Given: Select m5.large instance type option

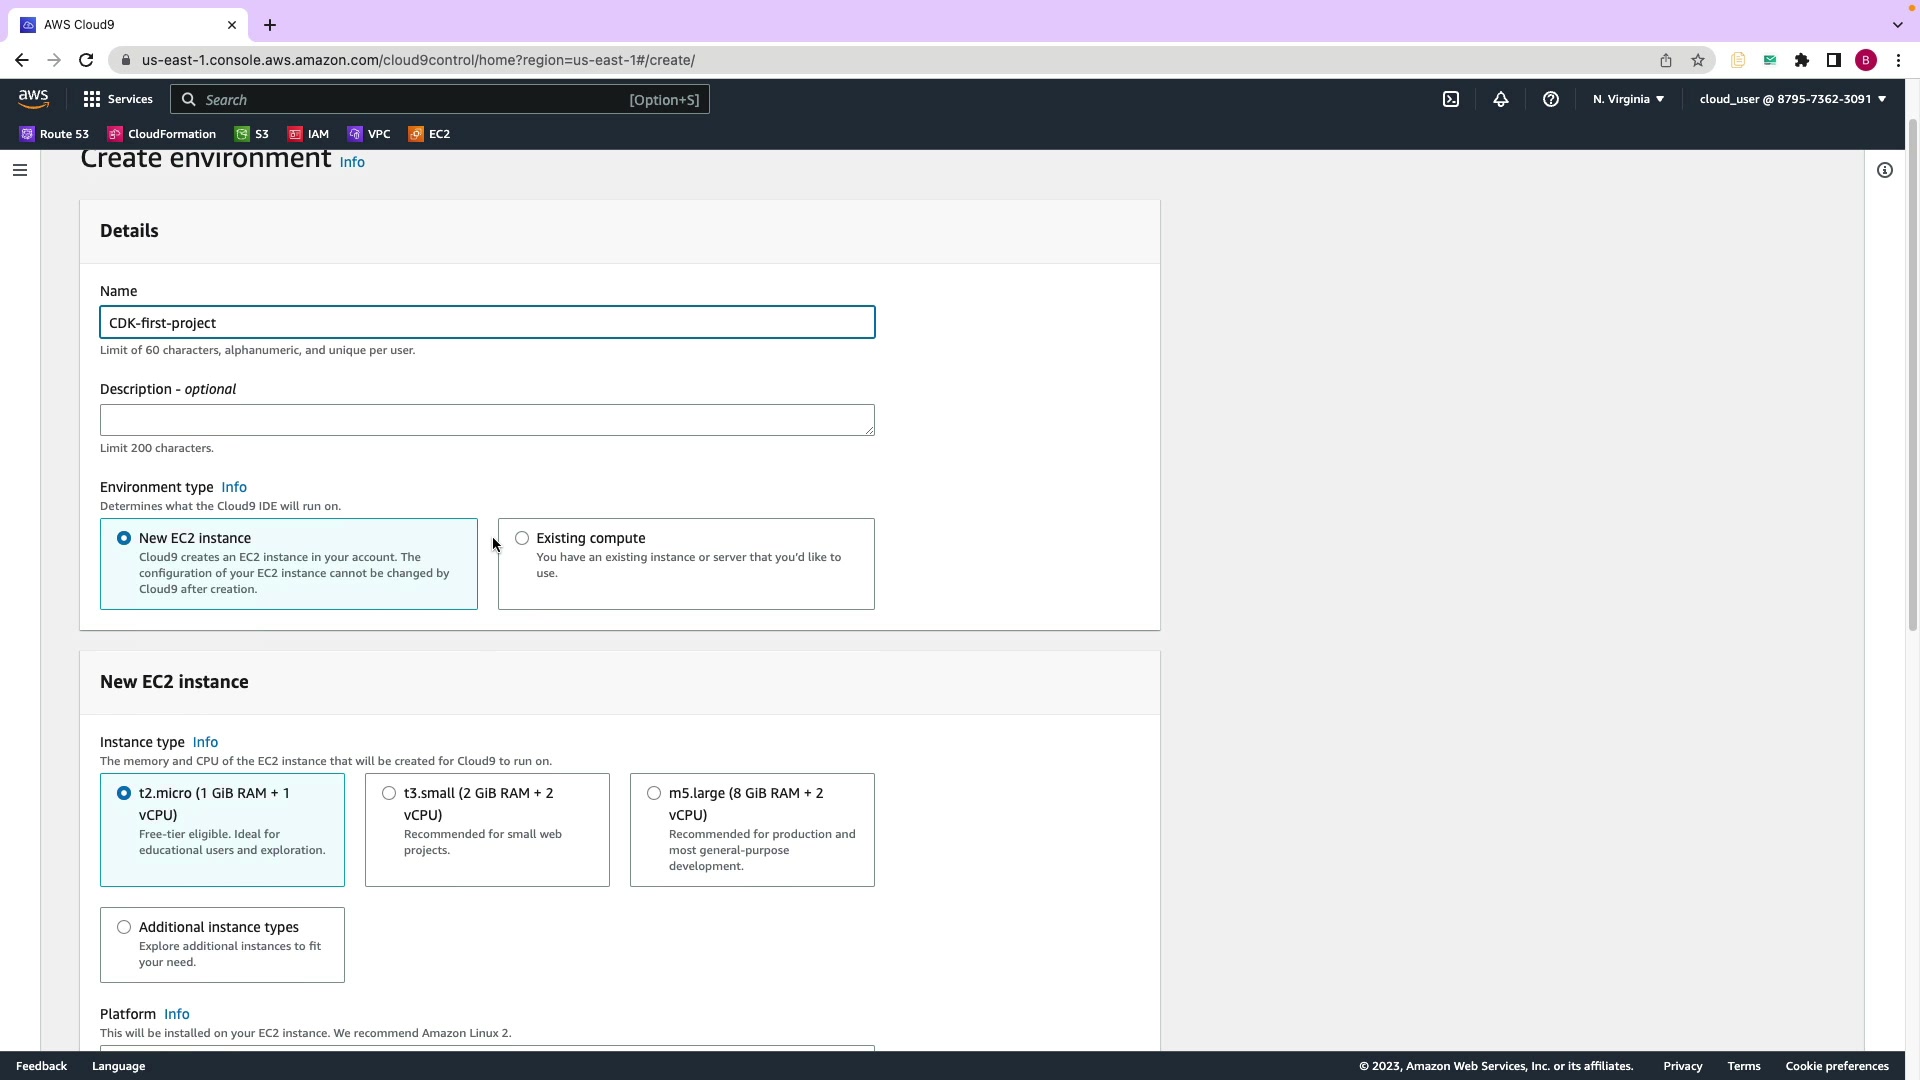Looking at the screenshot, I should (654, 793).
